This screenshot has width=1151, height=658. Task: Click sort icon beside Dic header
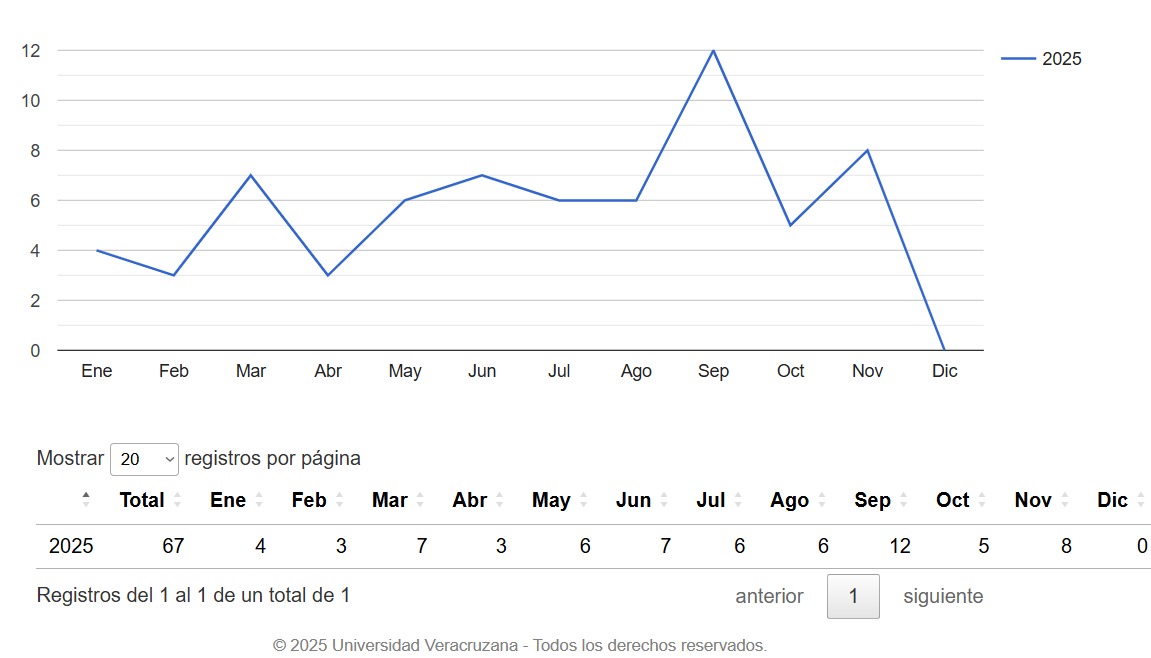tap(1141, 500)
